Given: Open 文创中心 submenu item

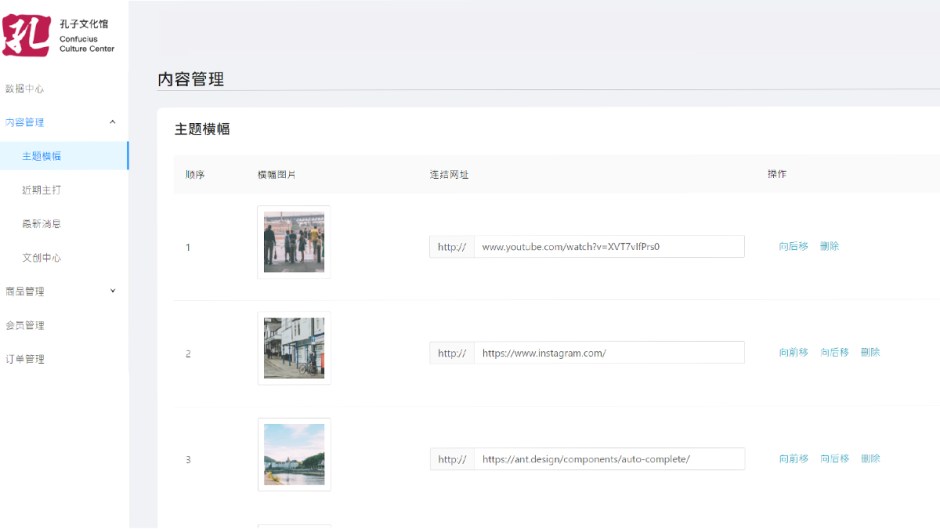Looking at the screenshot, I should coord(41,257).
